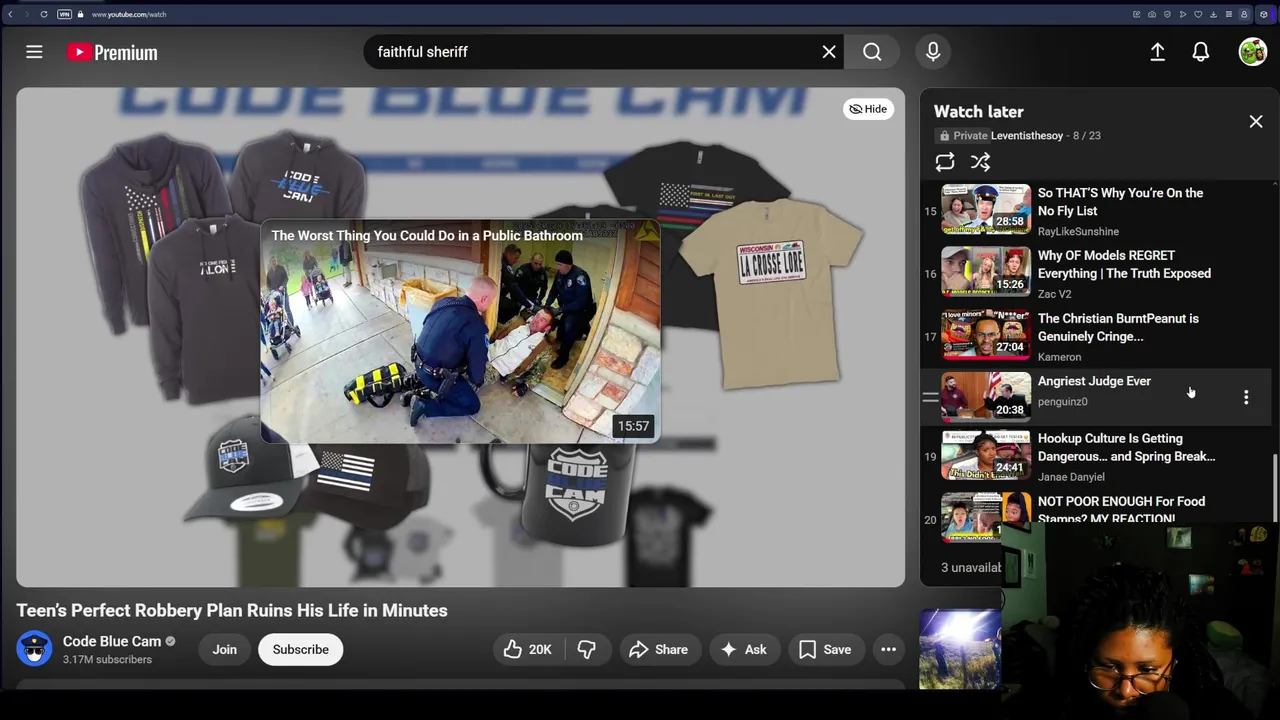Viewport: 1280px width, 720px height.
Task: Open the site lock security icon
Action: pos(81,14)
